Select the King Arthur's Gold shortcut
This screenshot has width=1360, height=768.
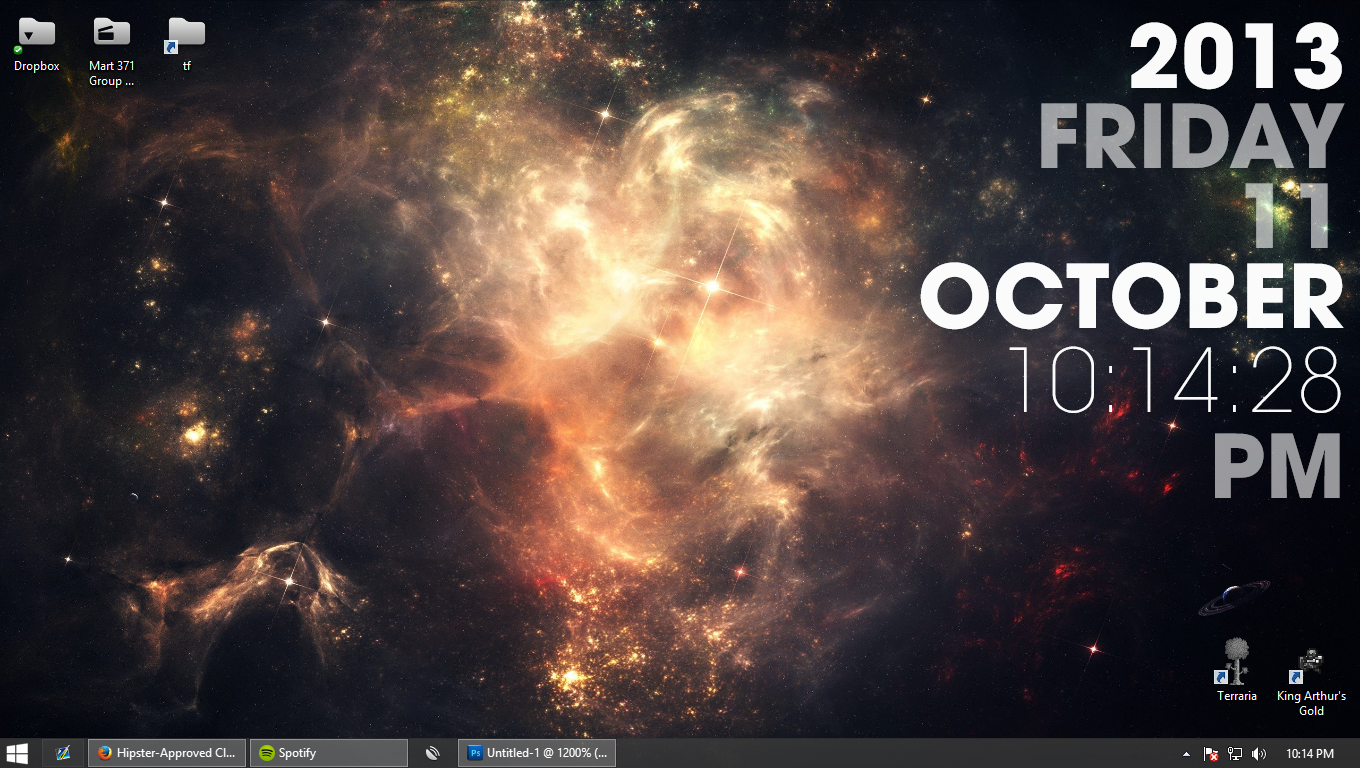pos(1311,683)
